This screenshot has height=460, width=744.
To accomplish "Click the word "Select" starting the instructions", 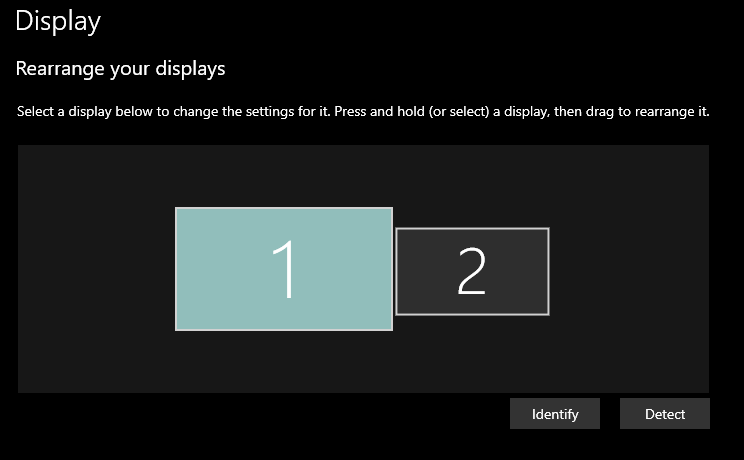I will coord(36,111).
